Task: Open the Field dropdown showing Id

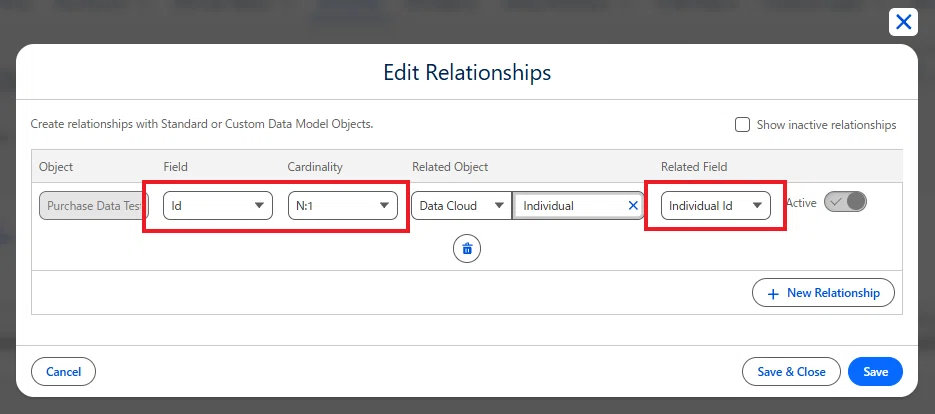Action: coord(218,206)
